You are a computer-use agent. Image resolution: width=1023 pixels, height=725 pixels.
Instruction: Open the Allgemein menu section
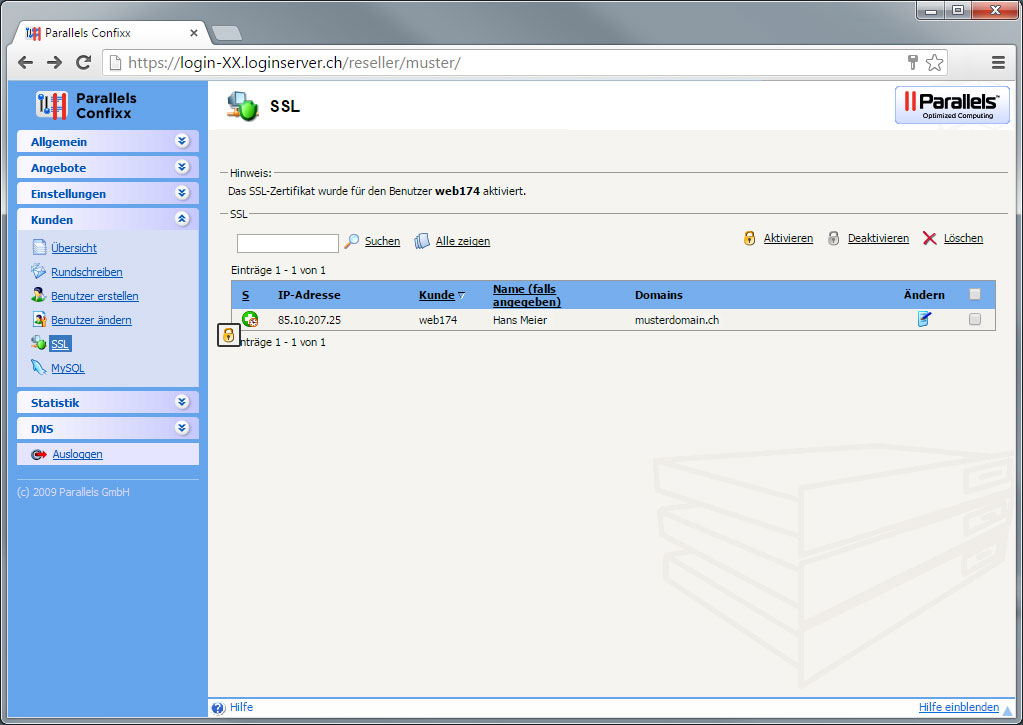tap(108, 142)
